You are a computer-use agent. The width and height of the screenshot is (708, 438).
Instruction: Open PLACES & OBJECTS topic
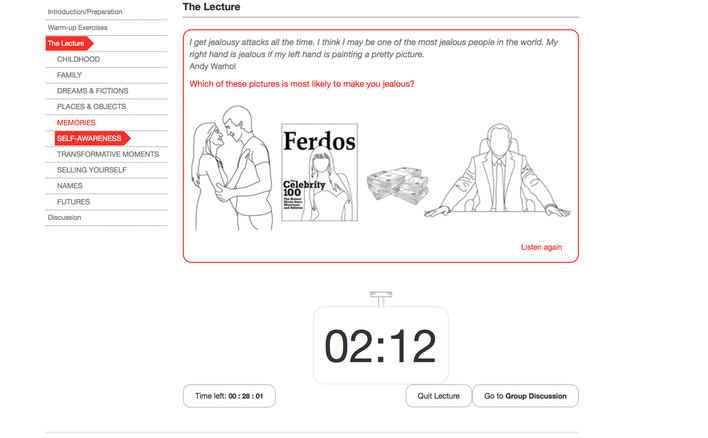point(91,107)
